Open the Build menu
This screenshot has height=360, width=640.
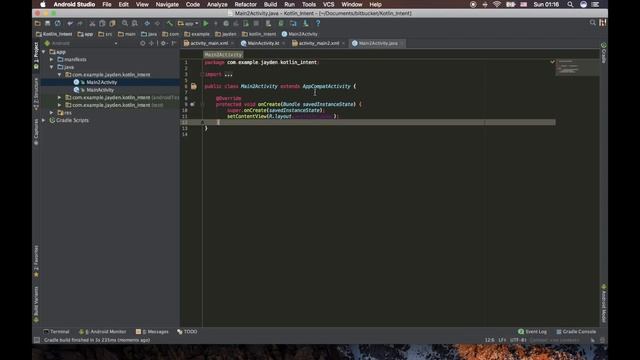point(270,4)
